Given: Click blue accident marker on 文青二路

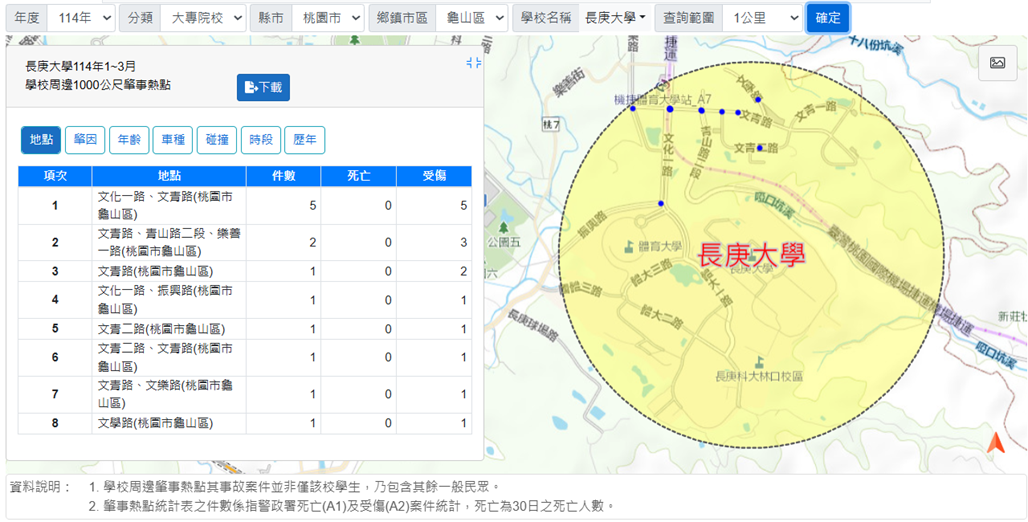Looking at the screenshot, I should tap(760, 148).
